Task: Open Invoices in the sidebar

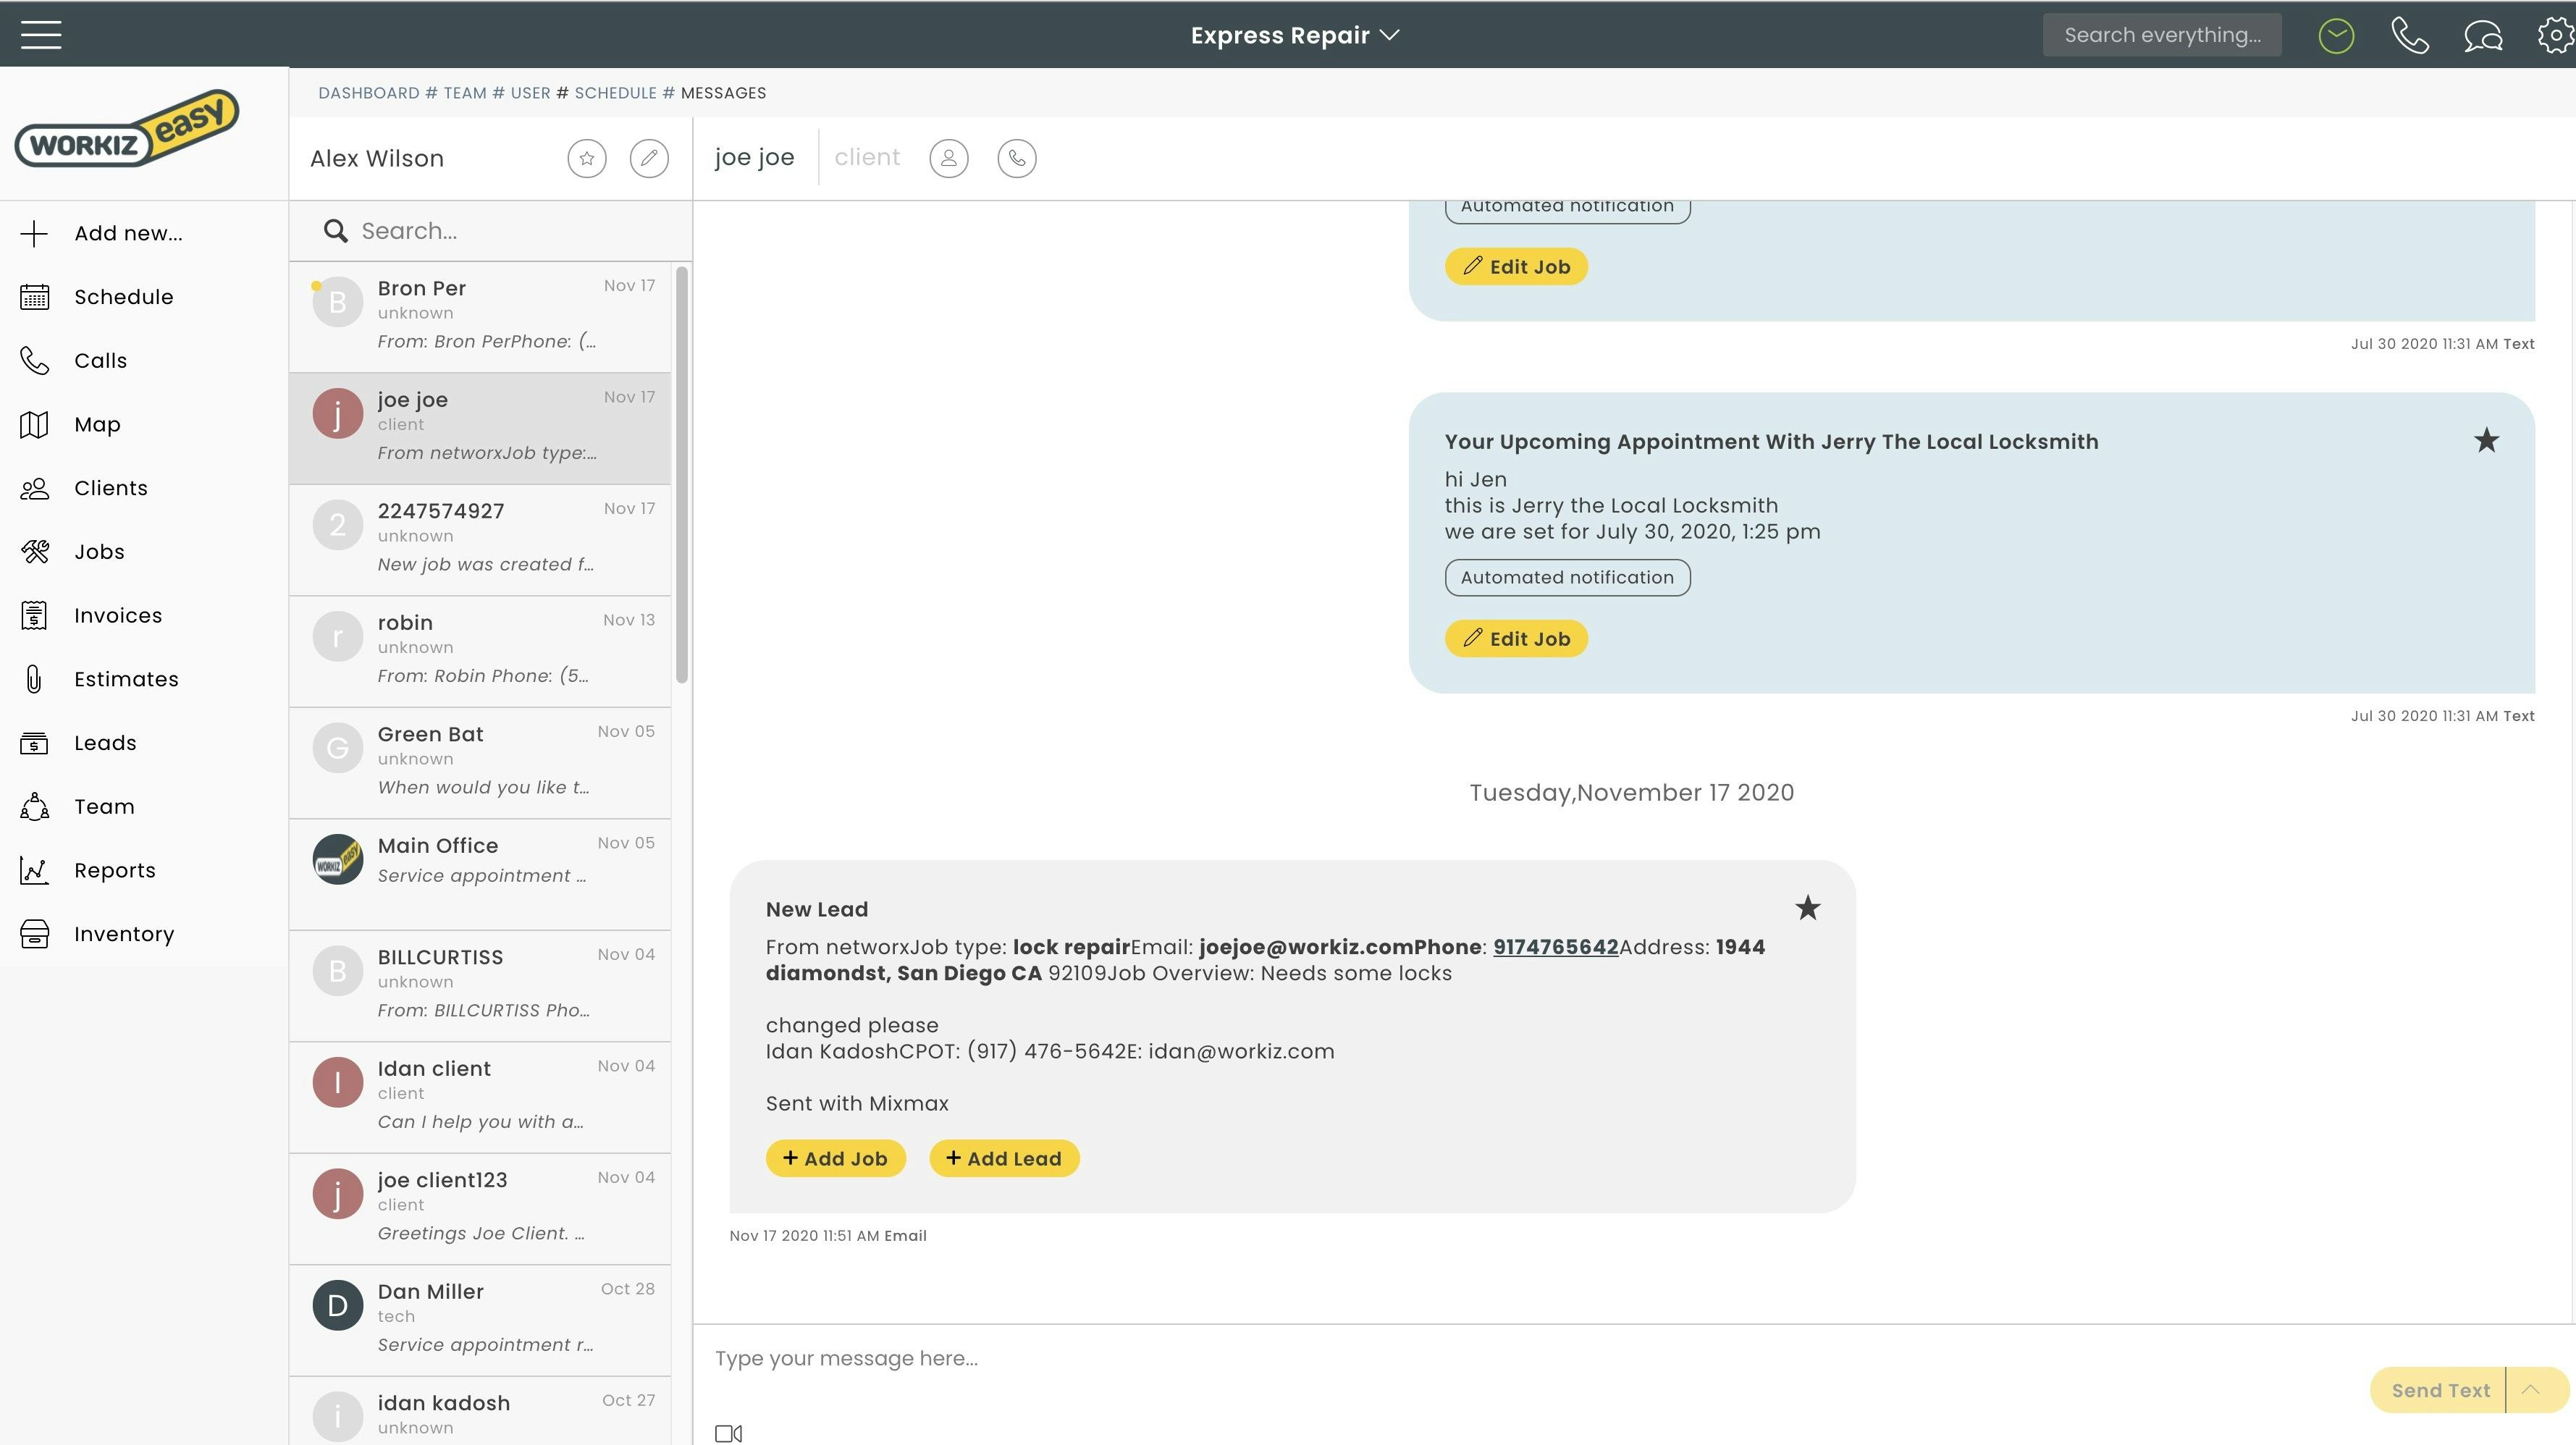Action: (x=118, y=616)
